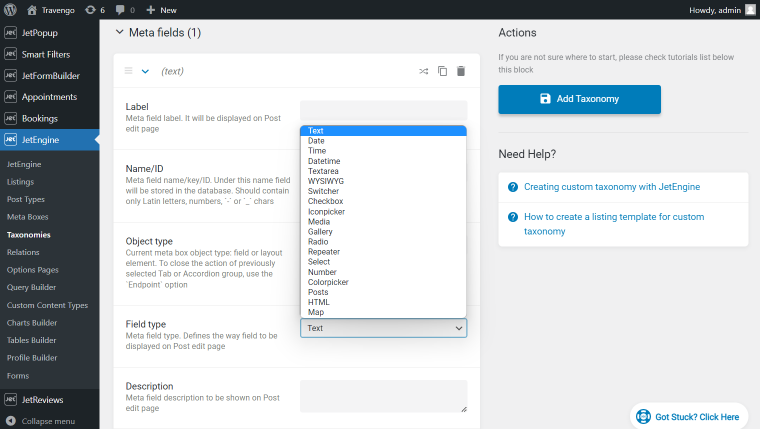Open the updates icon showing 6
Screen dimensions: 760x429
pyautogui.click(x=90, y=10)
